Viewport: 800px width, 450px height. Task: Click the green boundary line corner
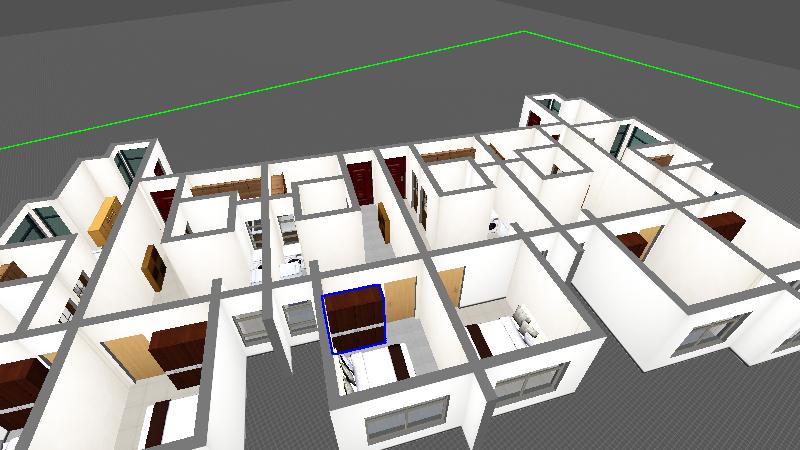click(x=524, y=32)
